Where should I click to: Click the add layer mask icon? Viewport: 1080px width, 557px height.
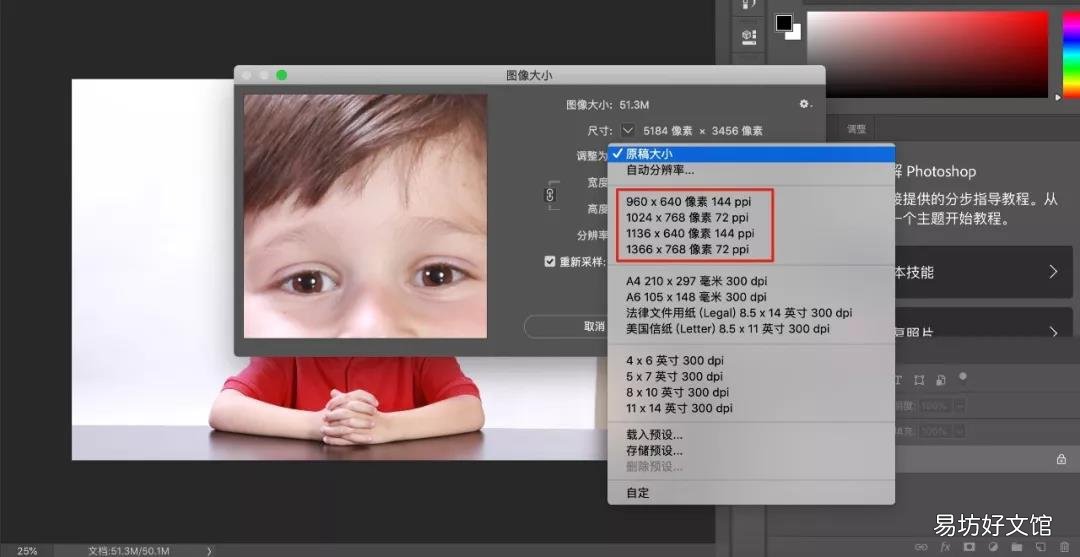pos(969,547)
